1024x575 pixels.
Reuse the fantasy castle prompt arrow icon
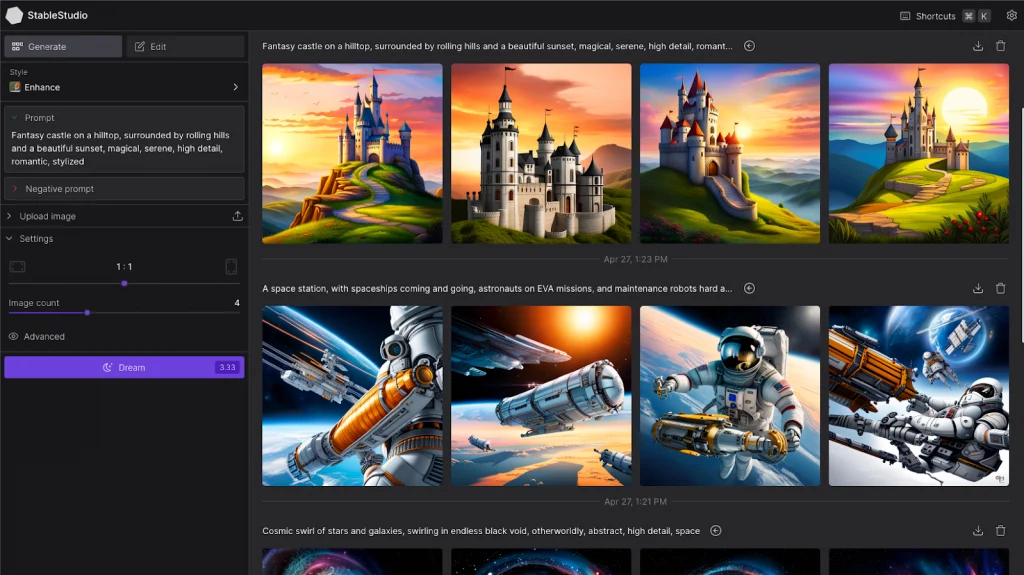click(x=749, y=46)
